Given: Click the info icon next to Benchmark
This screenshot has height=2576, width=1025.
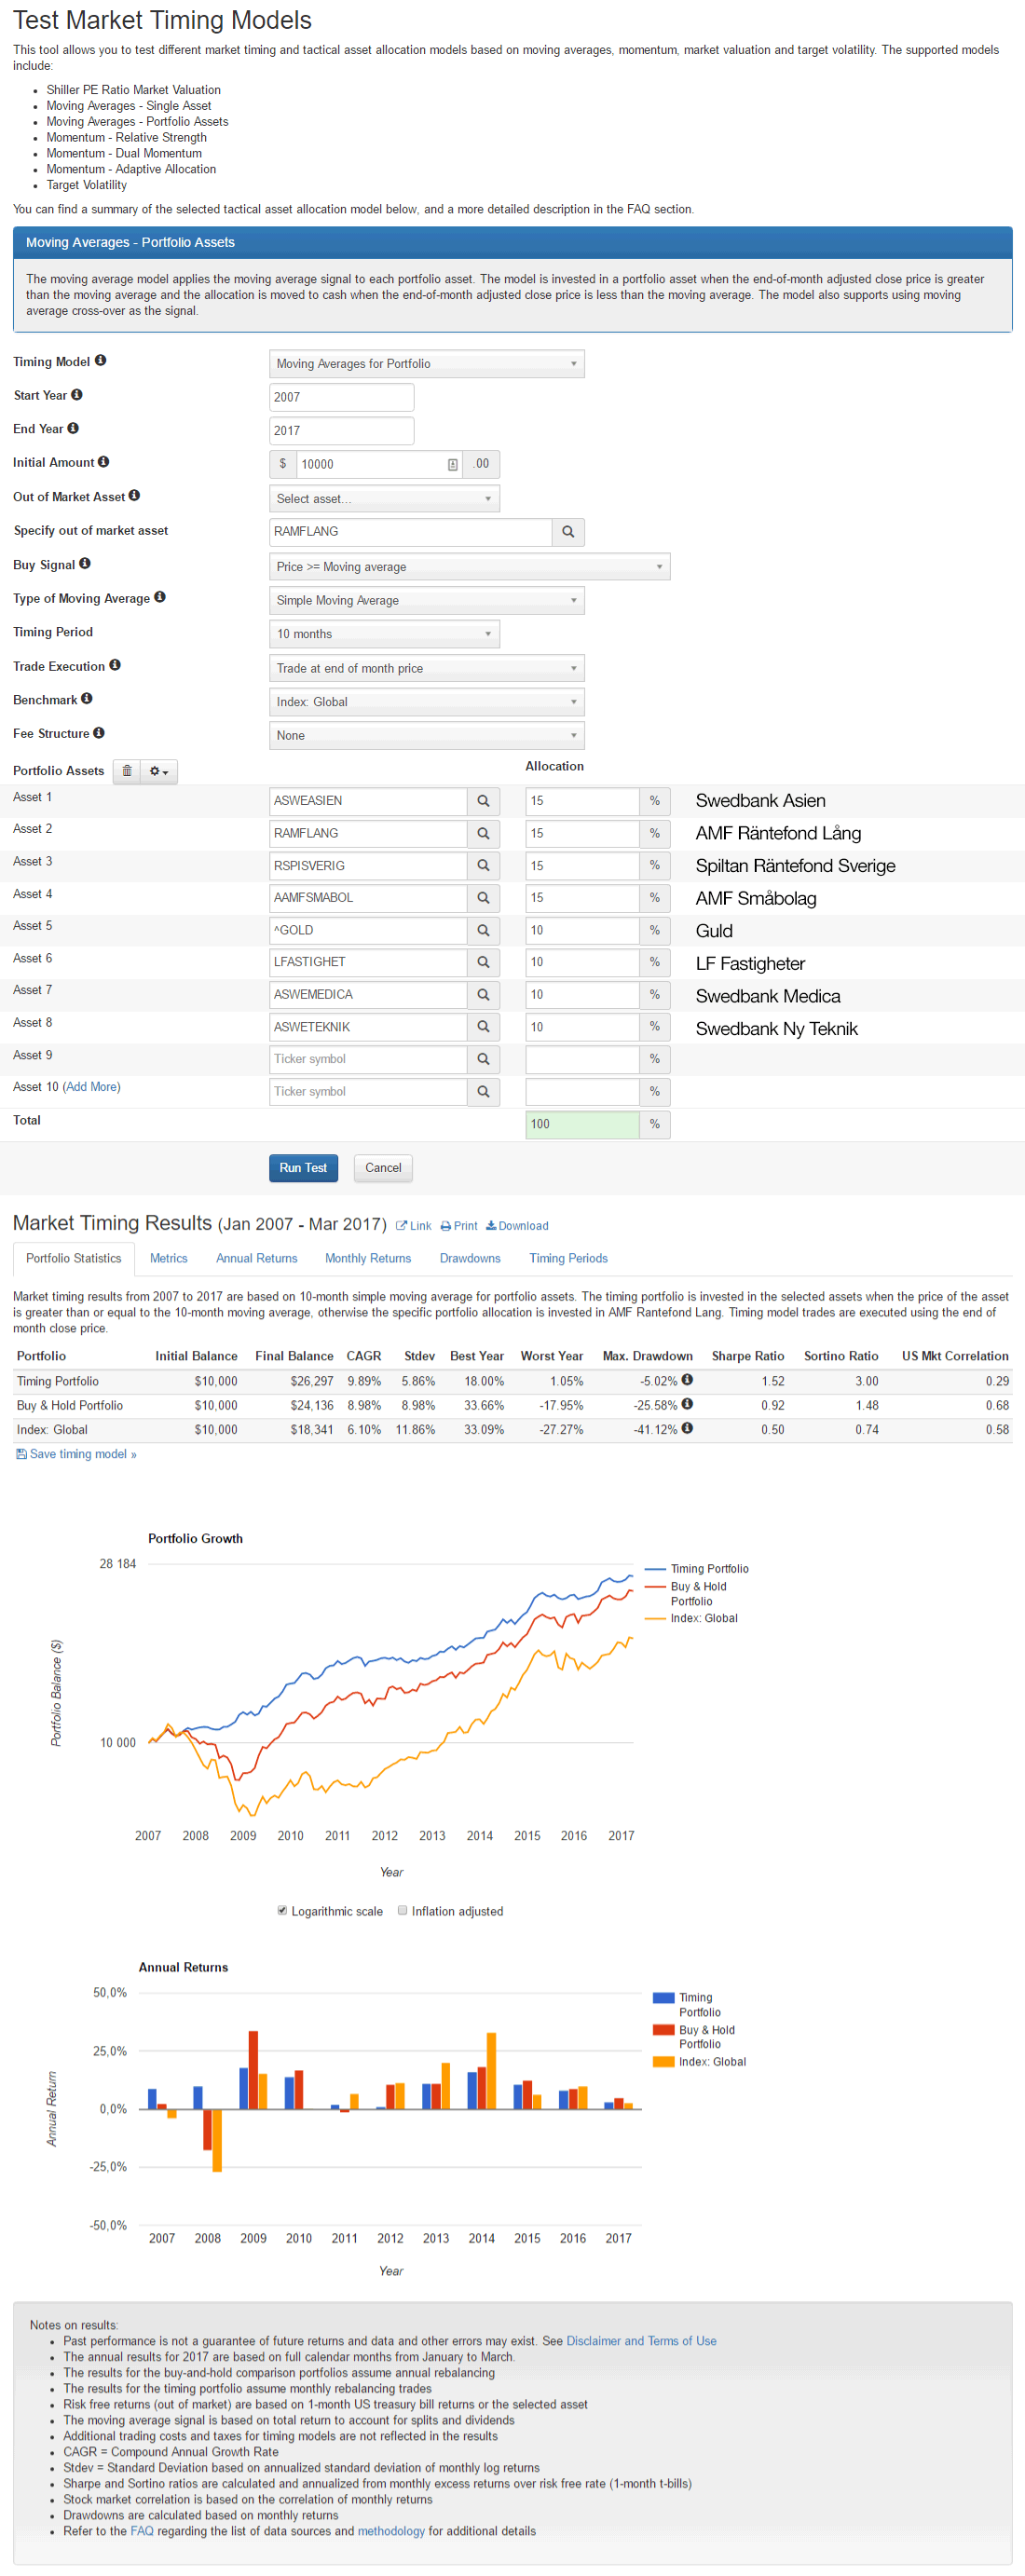Looking at the screenshot, I should point(87,699).
